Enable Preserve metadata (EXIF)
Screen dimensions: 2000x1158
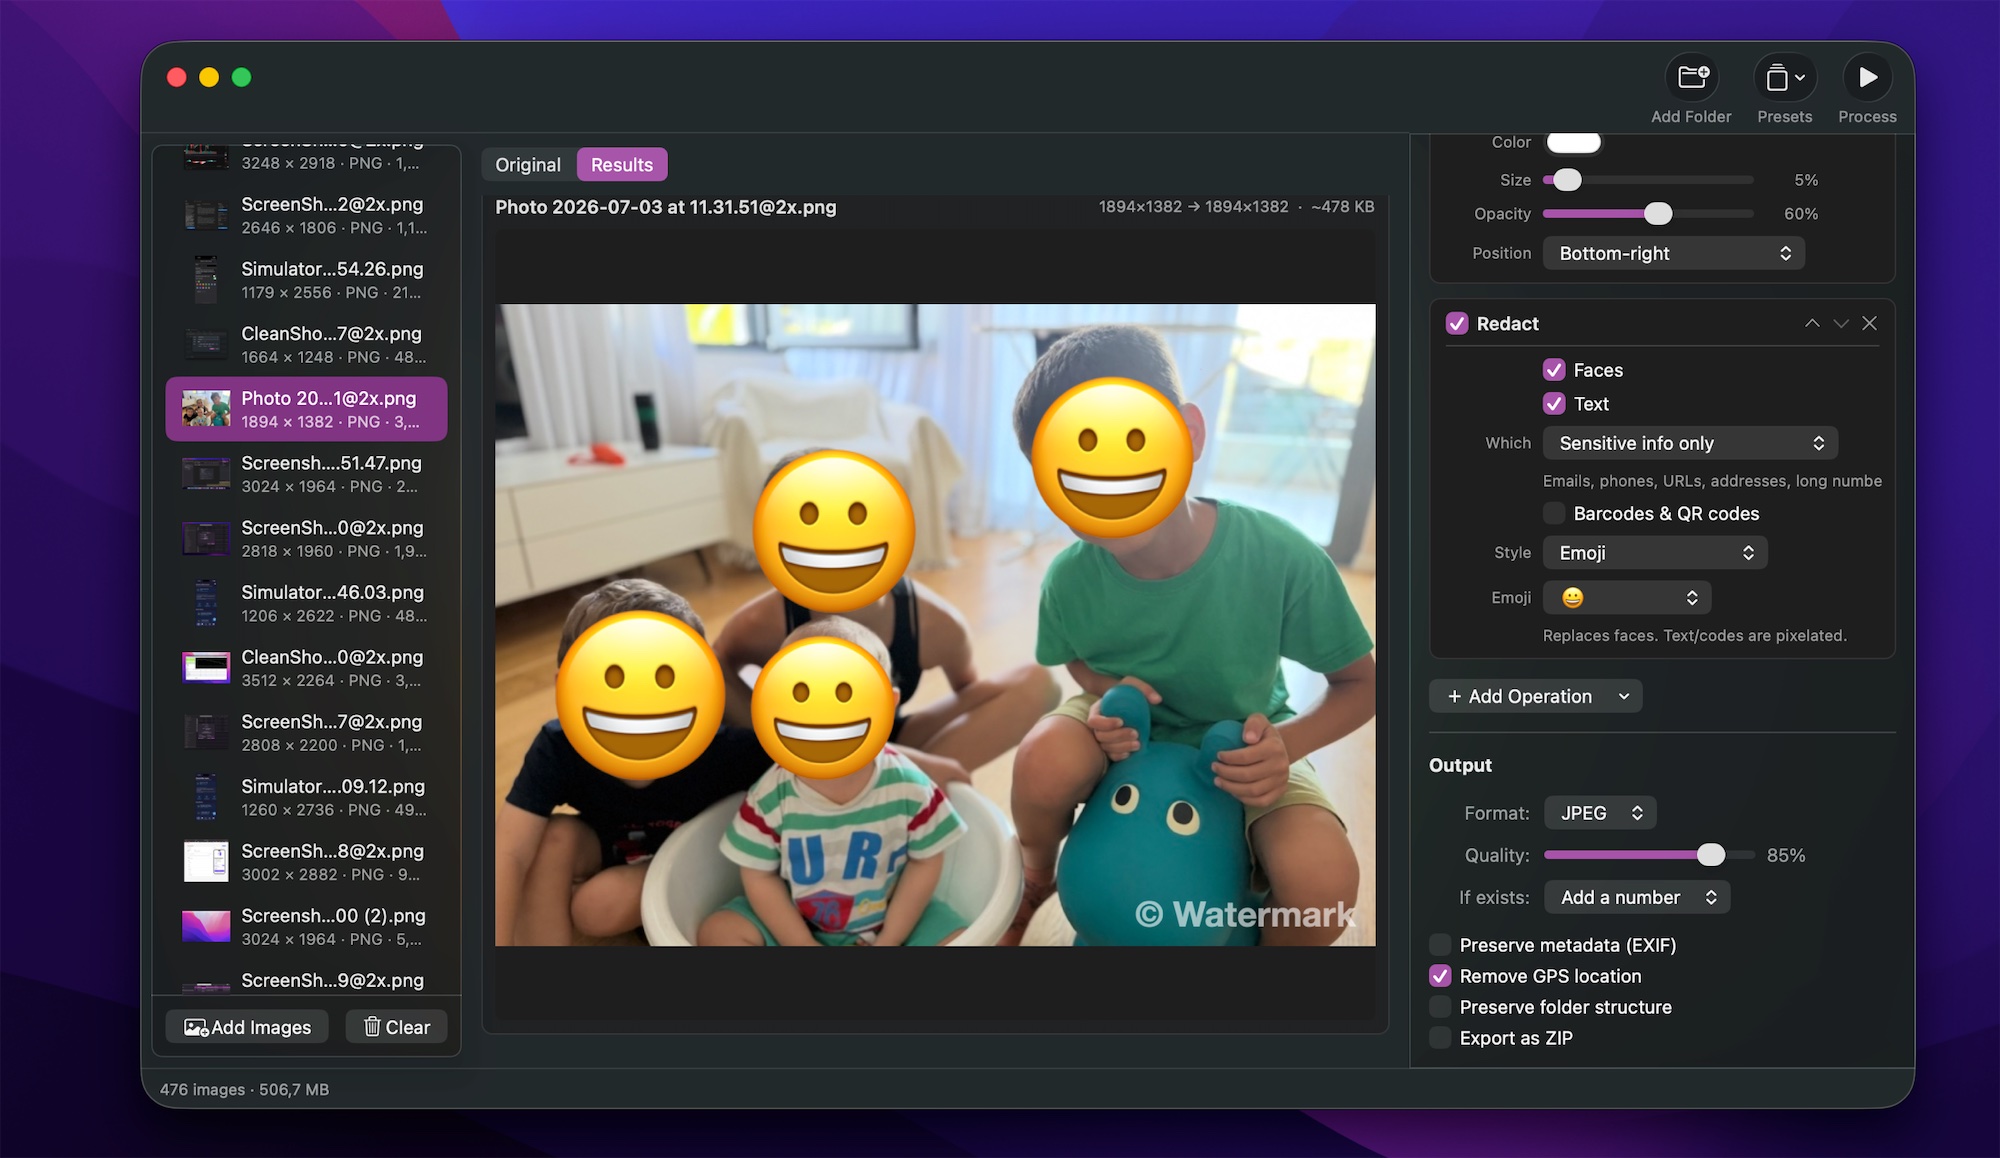pos(1440,945)
